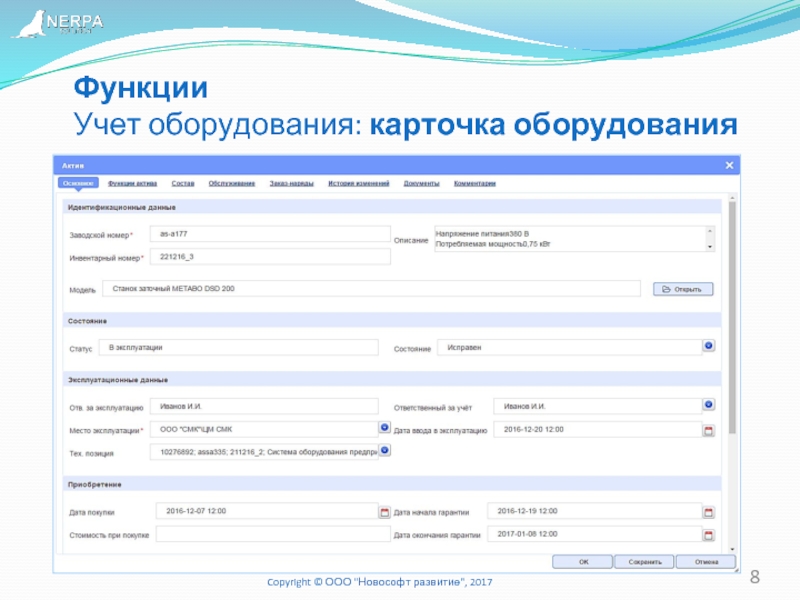This screenshot has height=600, width=800.
Task: Open calendar for Дата начала гарантии
Action: pyautogui.click(x=709, y=512)
